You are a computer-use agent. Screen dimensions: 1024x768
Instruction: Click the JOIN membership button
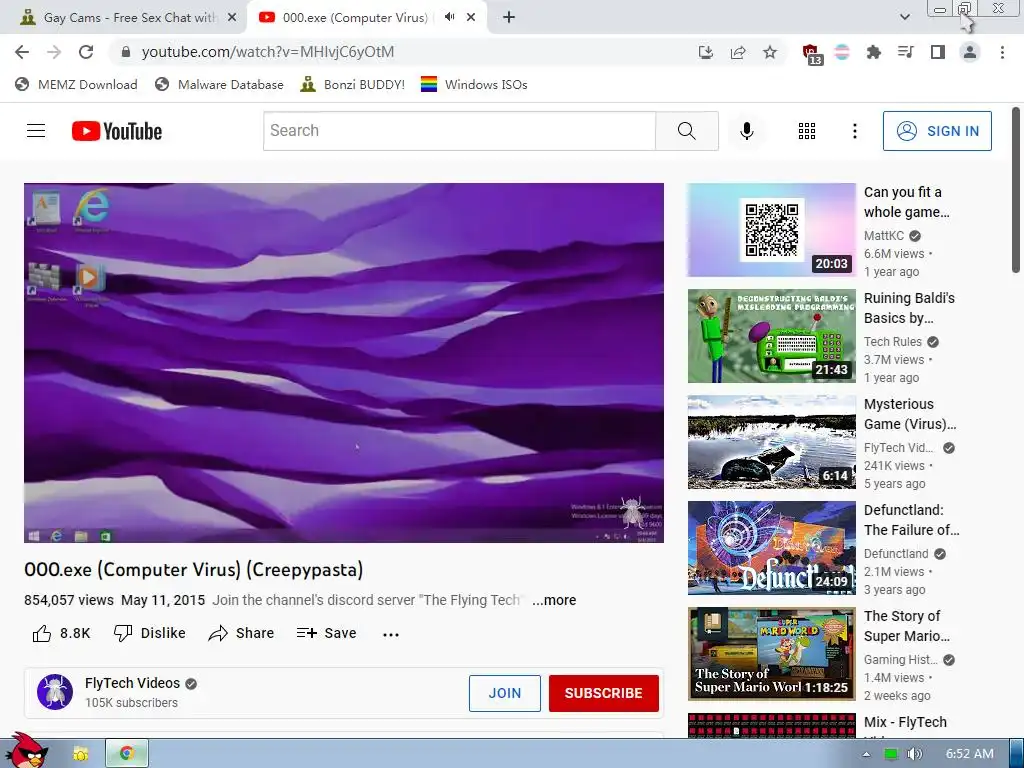click(505, 693)
